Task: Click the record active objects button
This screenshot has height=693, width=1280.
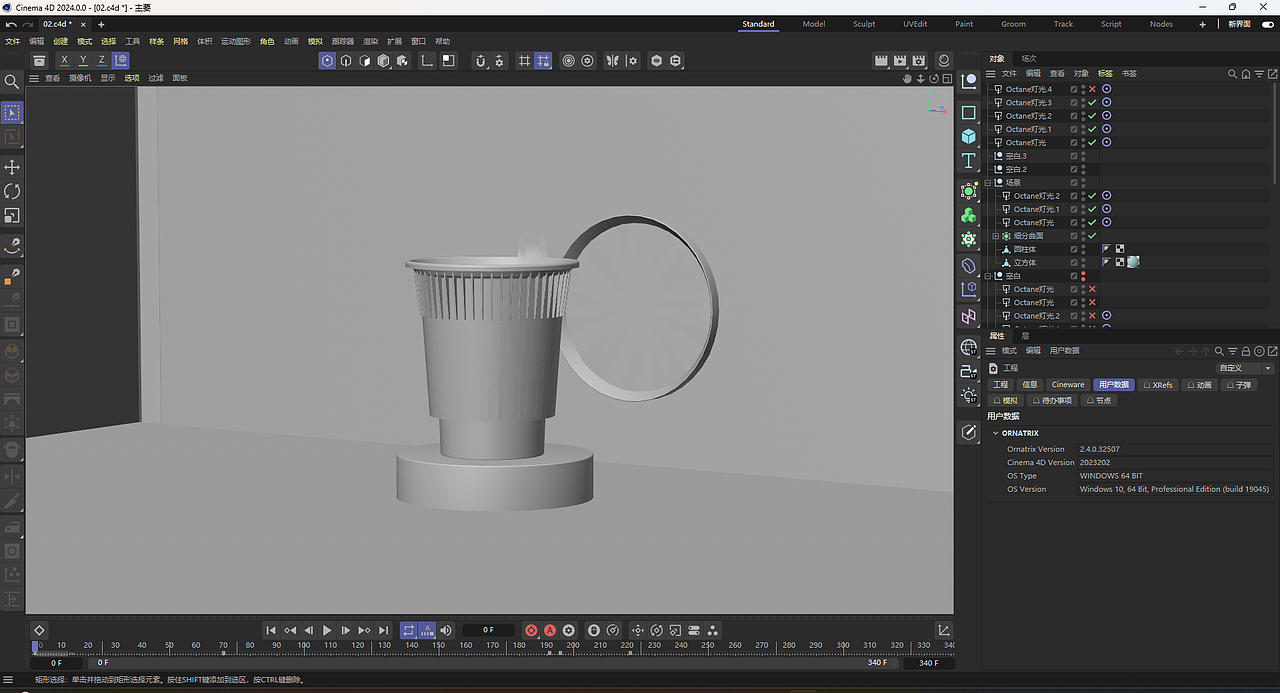Action: tap(531, 630)
